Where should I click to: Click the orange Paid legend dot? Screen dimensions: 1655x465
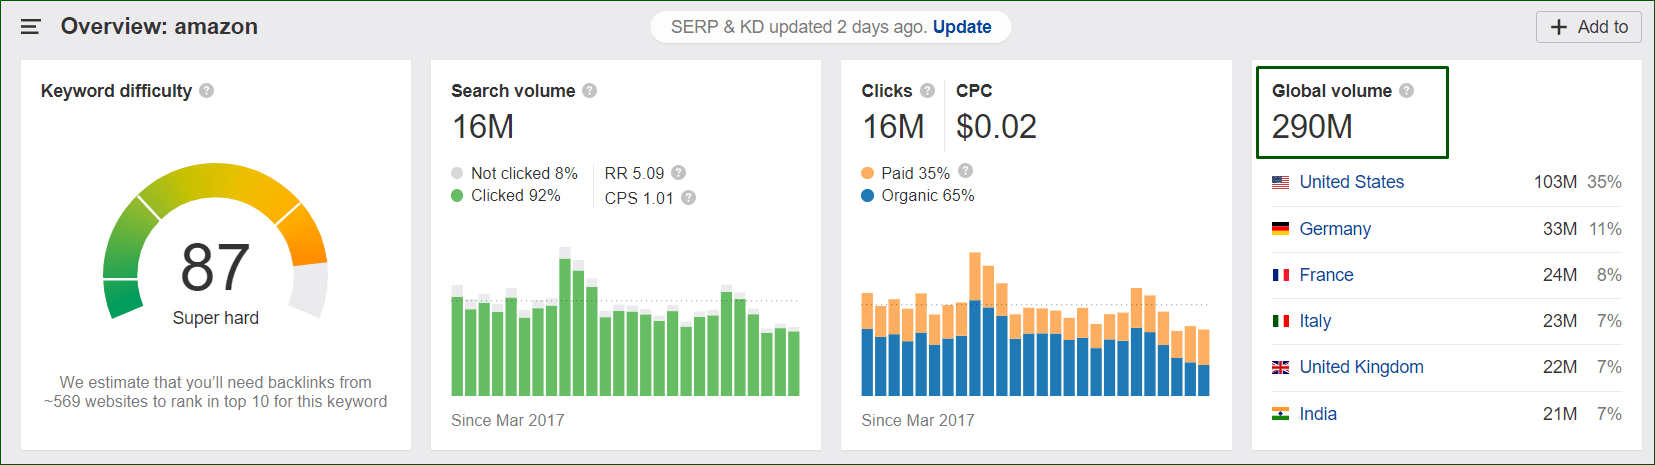tap(867, 173)
